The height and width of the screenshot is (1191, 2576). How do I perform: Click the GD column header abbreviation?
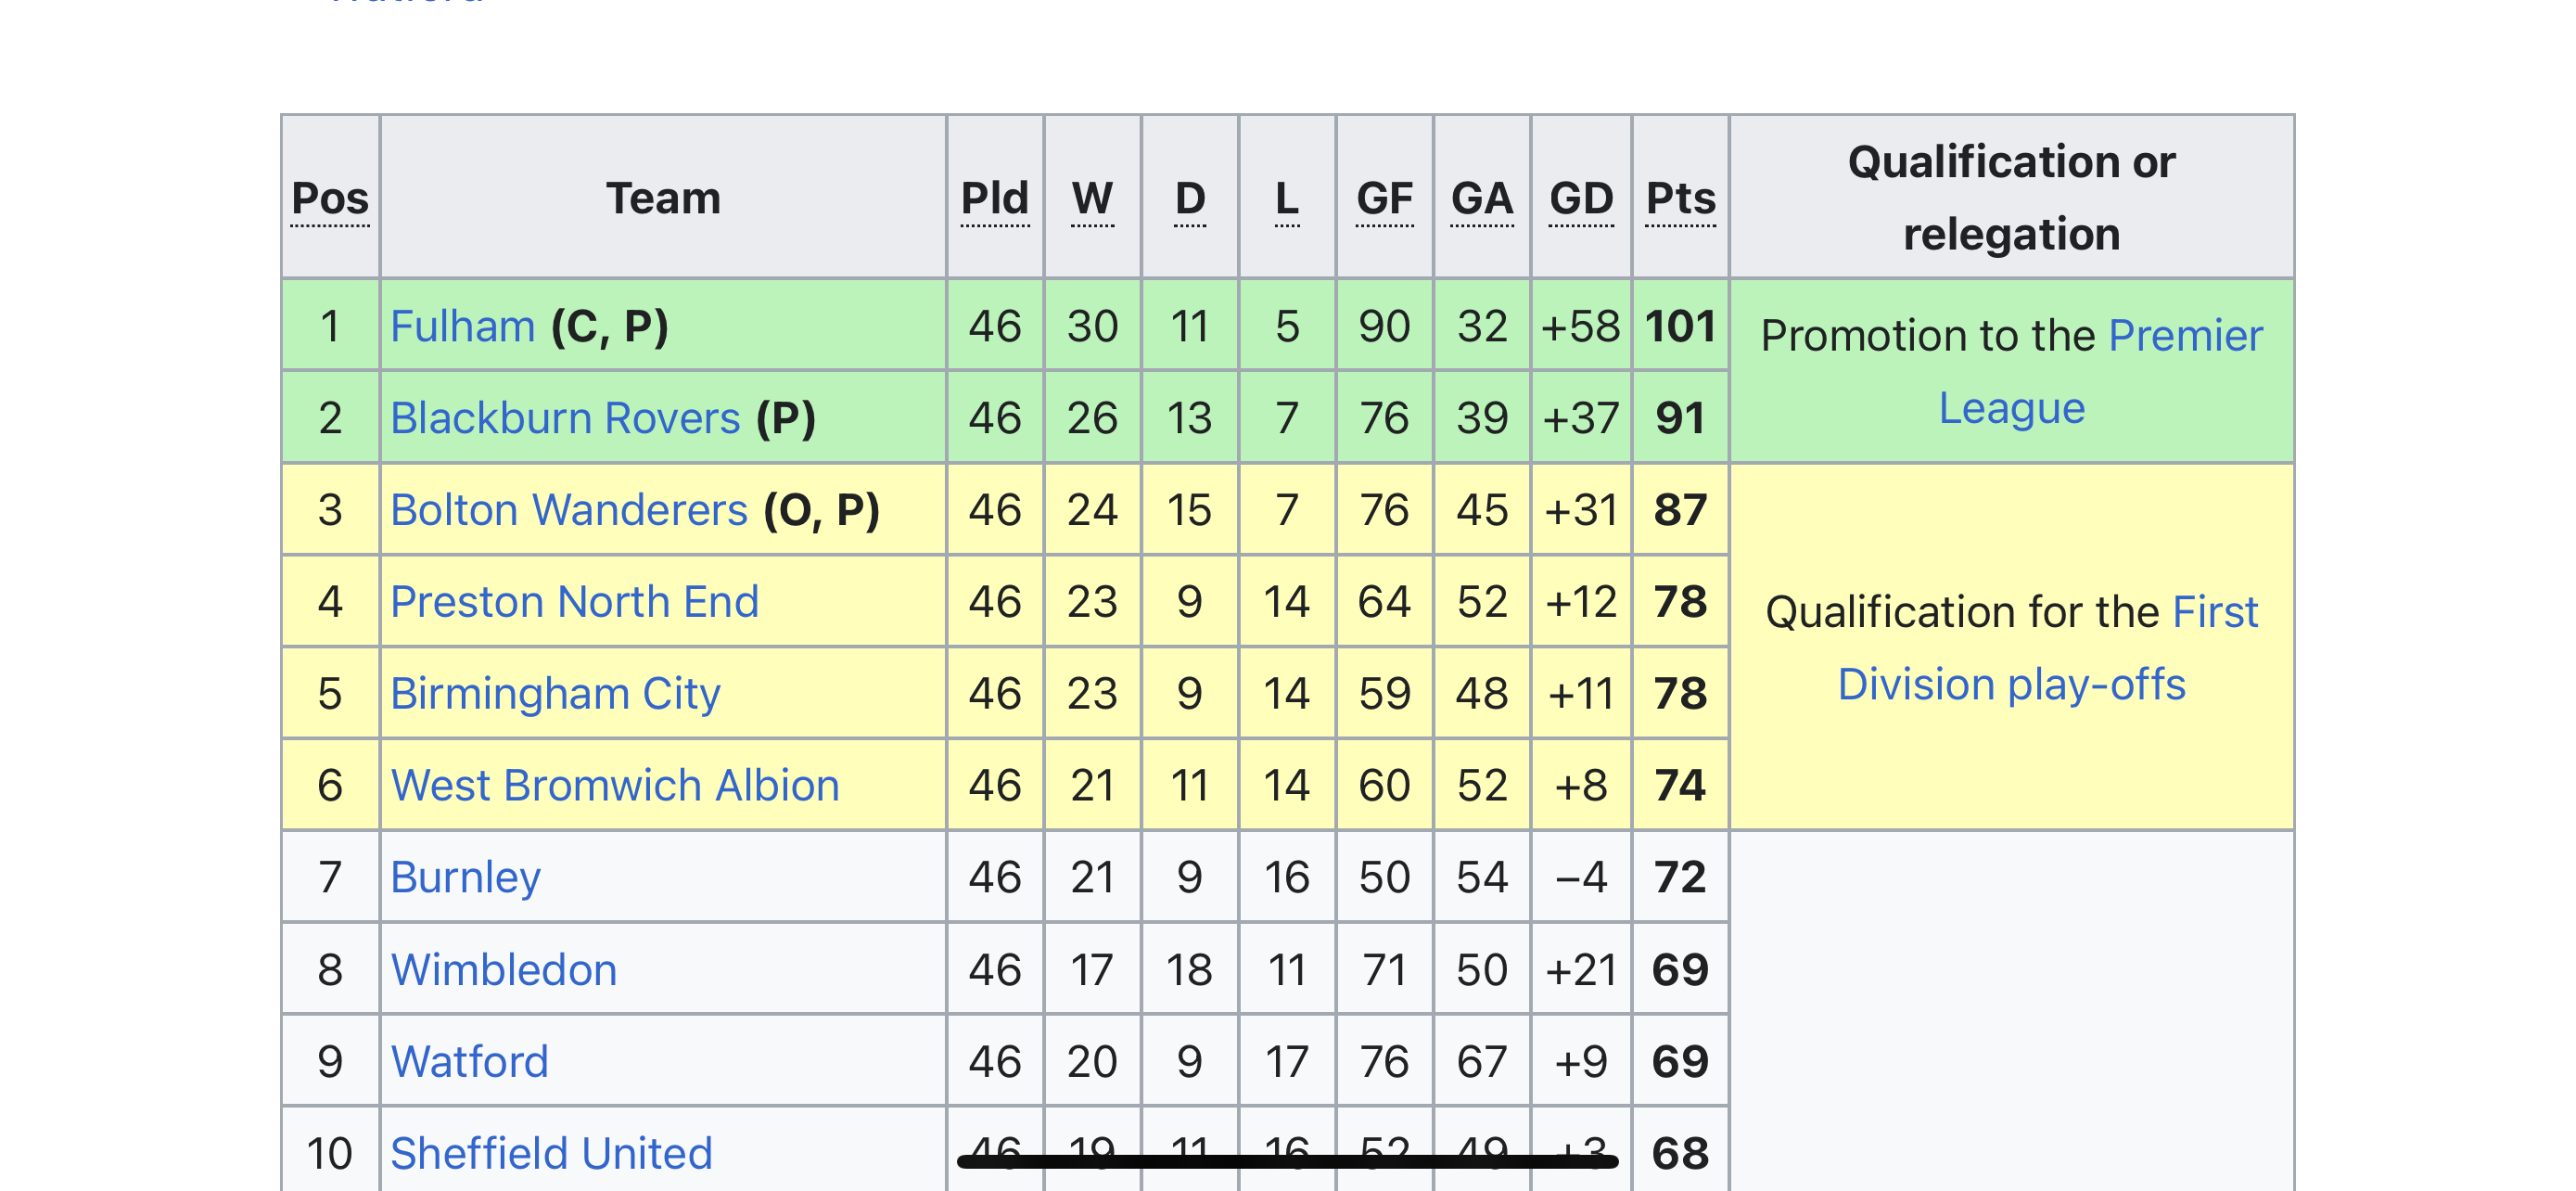[x=1580, y=199]
